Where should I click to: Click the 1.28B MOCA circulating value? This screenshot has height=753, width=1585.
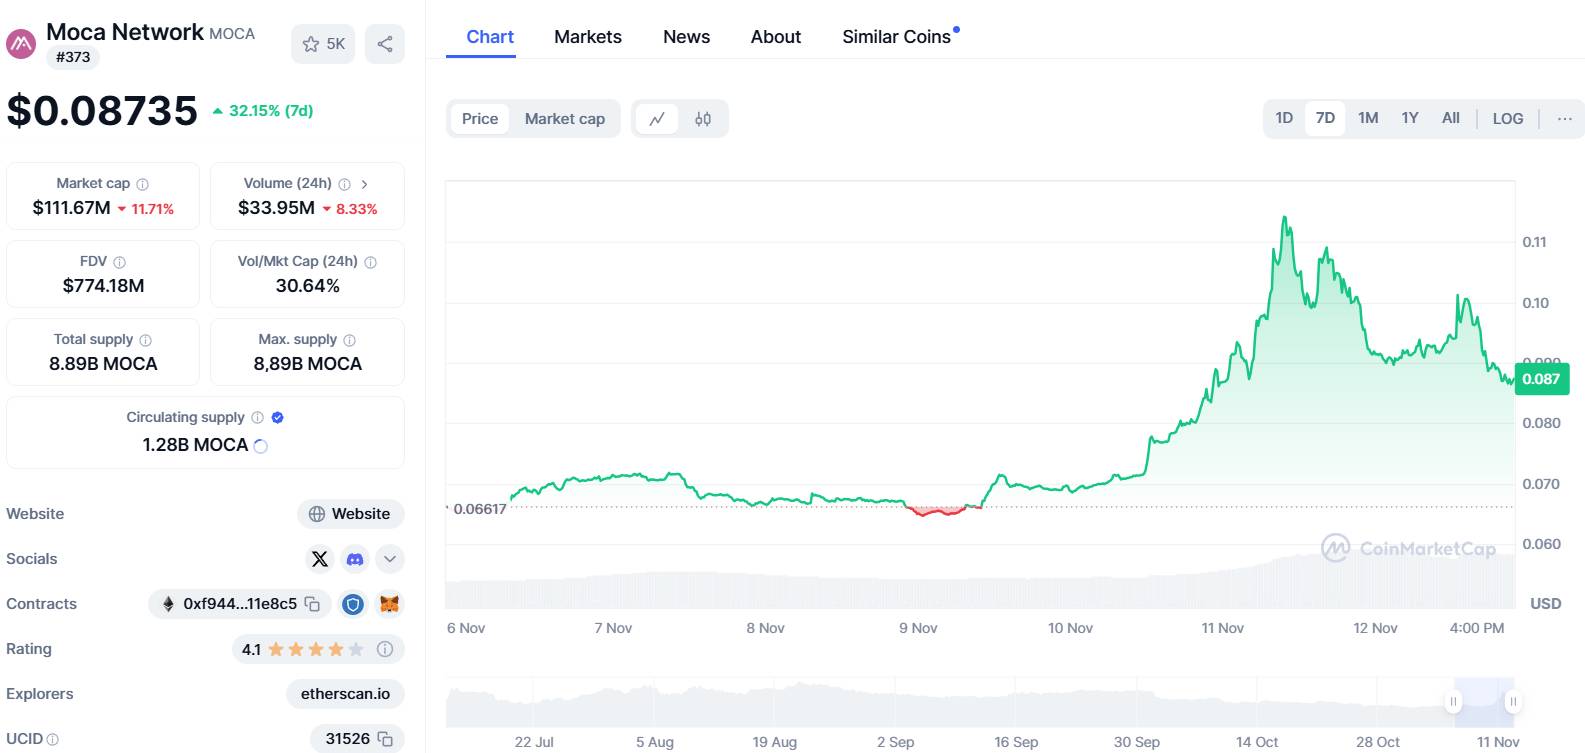tap(195, 445)
